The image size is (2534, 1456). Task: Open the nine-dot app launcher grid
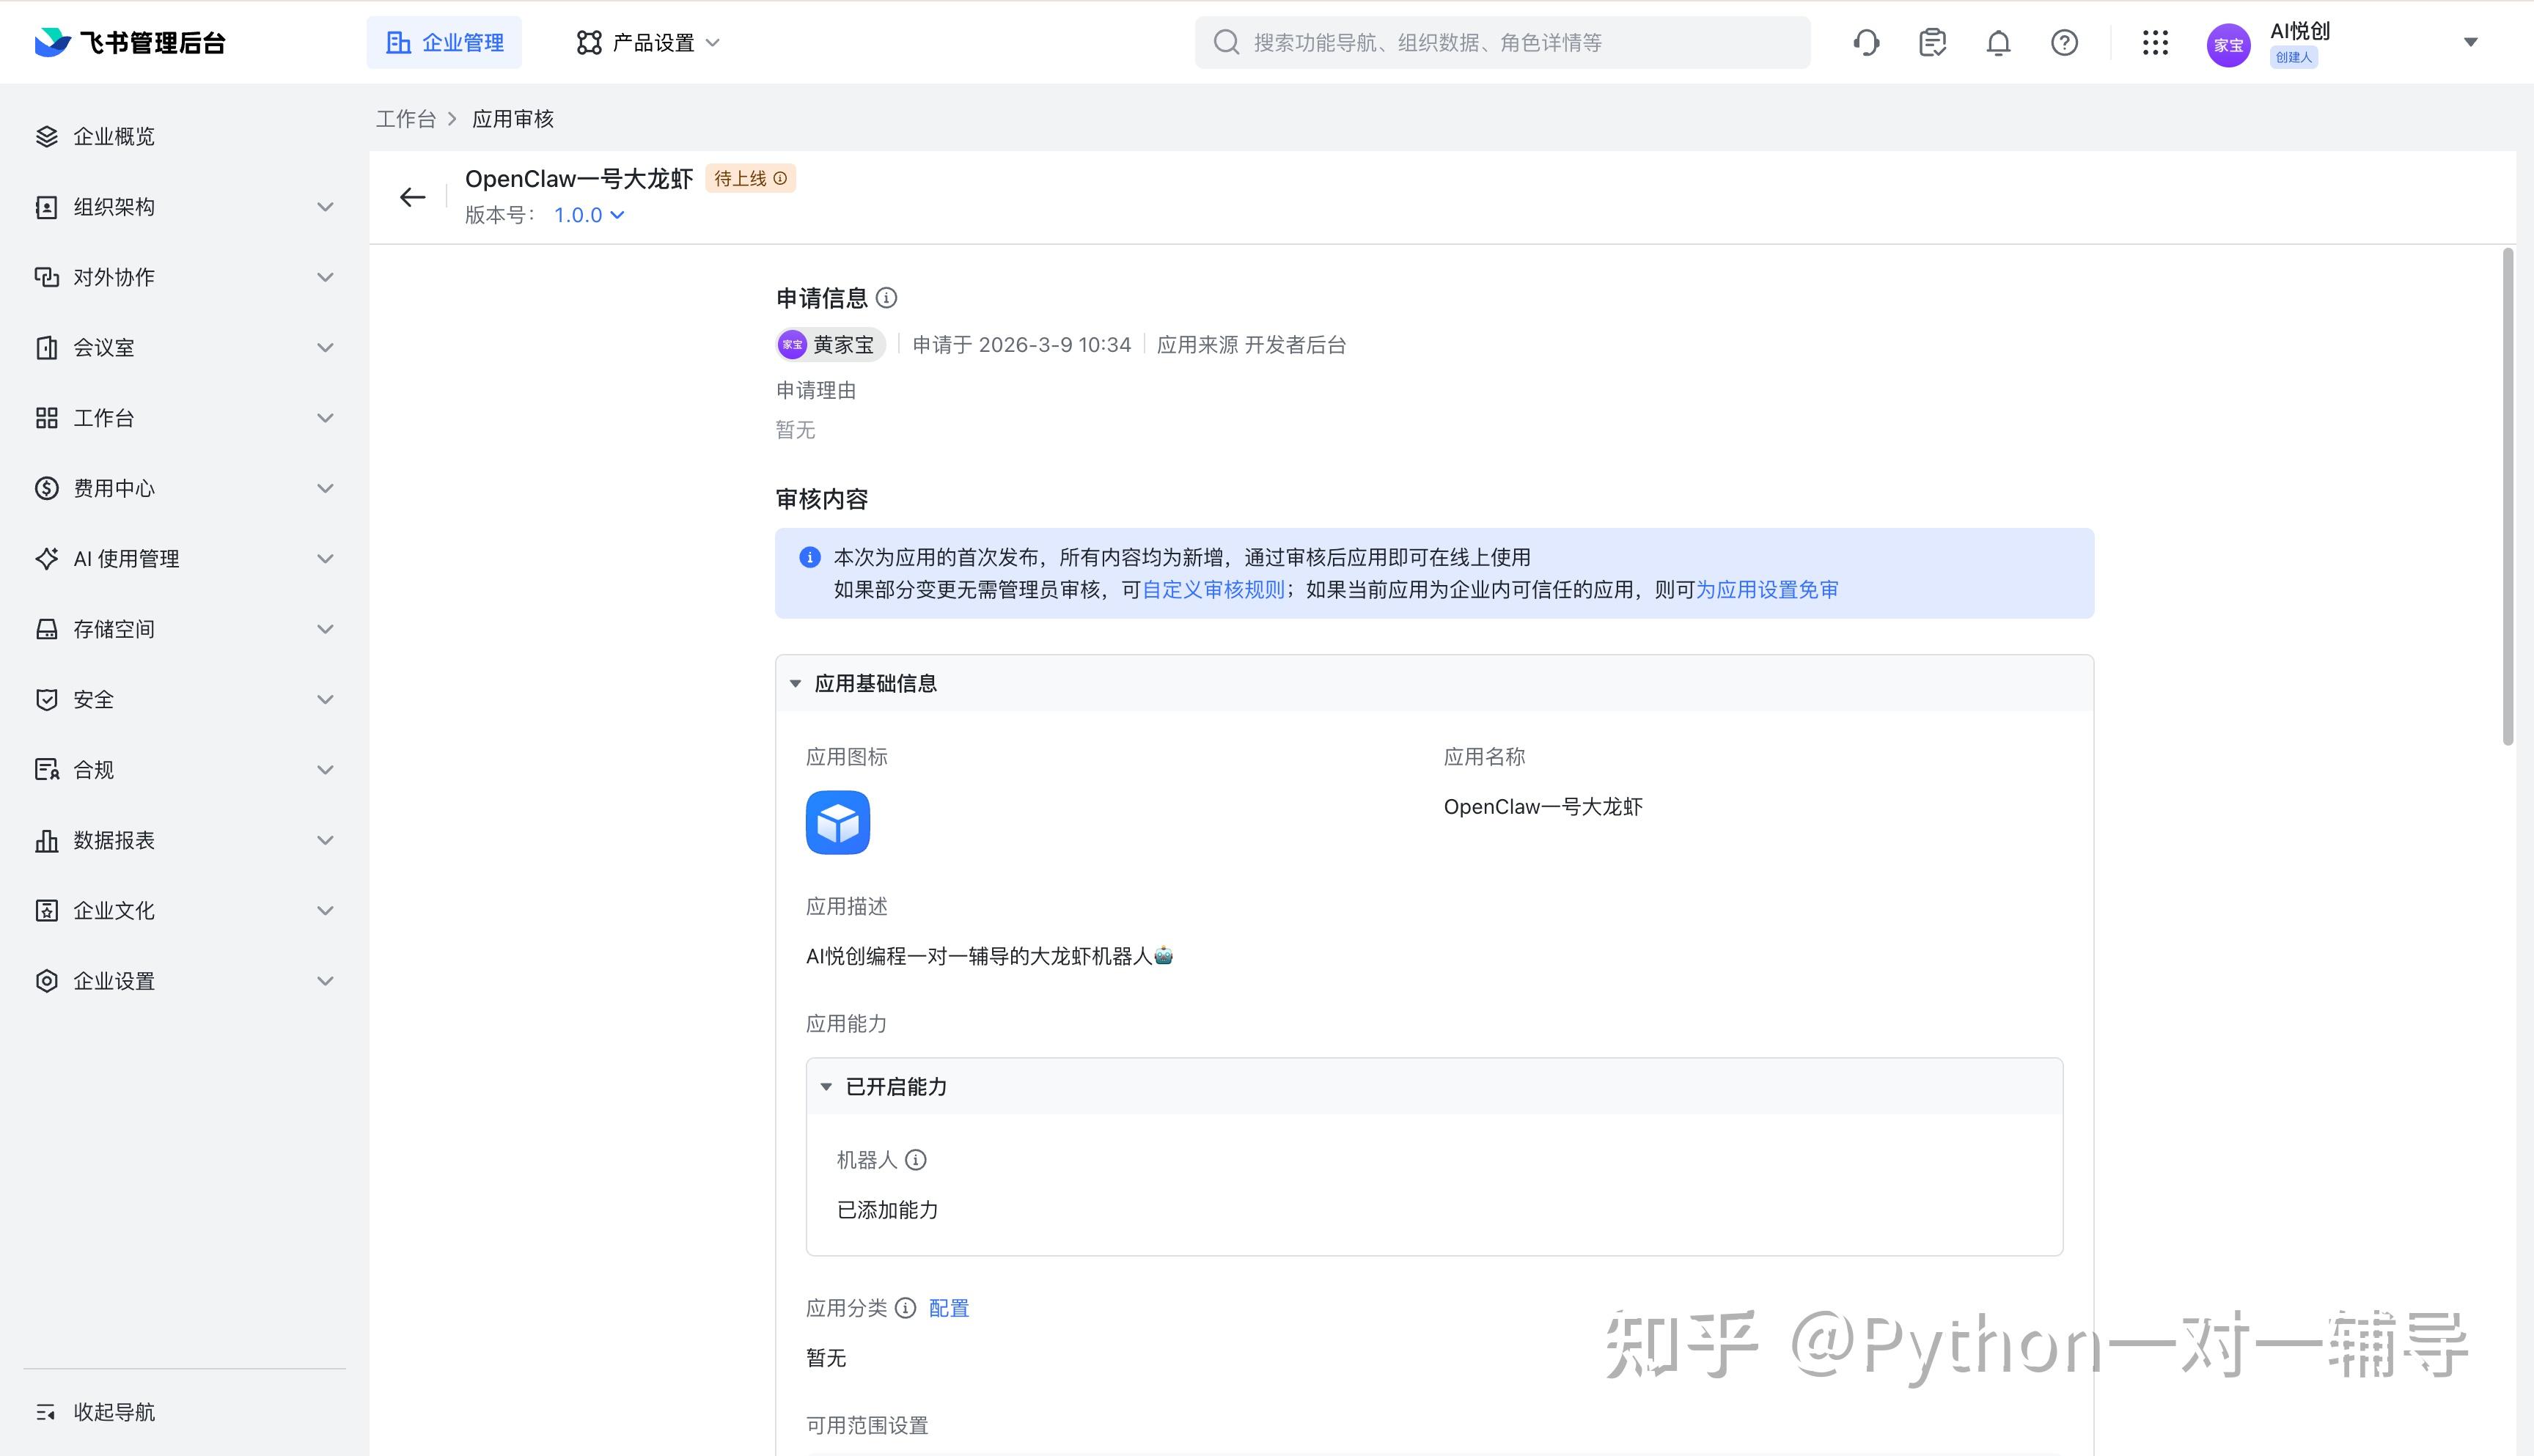2155,43
